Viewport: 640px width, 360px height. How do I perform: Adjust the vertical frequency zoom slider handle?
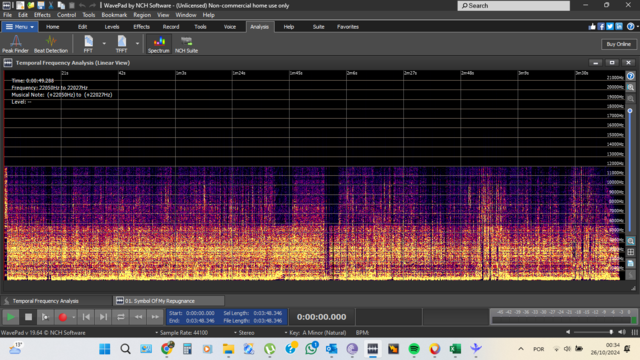click(630, 111)
